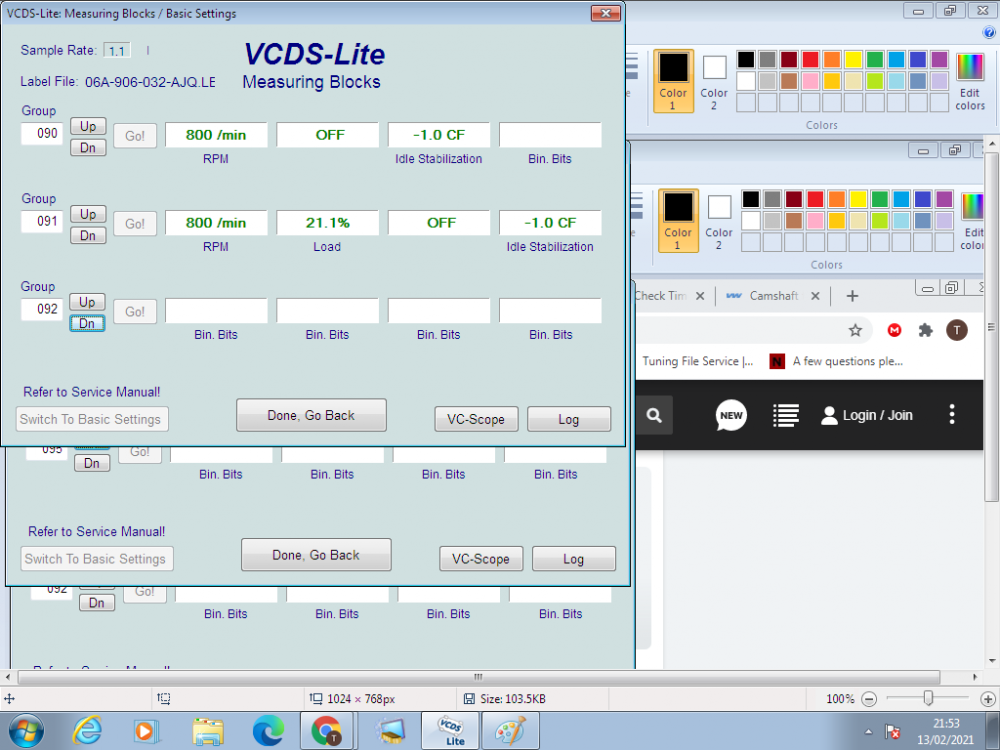Click the Paint zoom slider handle
Image resolution: width=1000 pixels, height=750 pixels.
click(x=929, y=699)
